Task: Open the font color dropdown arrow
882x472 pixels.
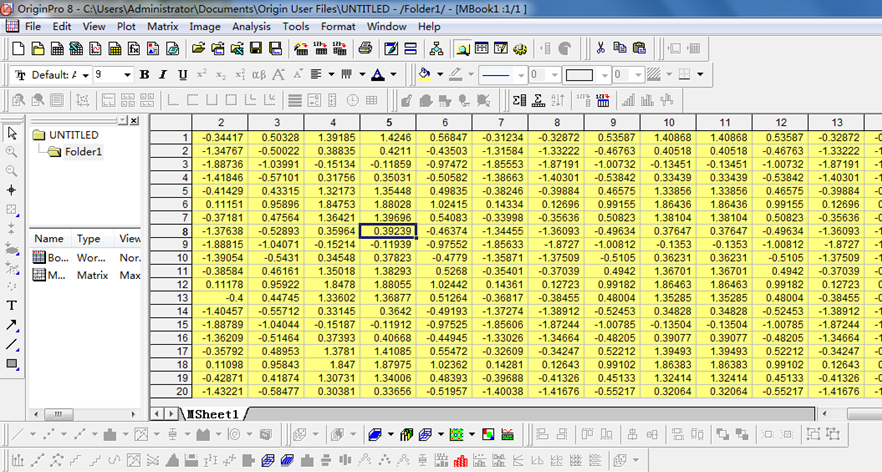Action: coord(393,75)
